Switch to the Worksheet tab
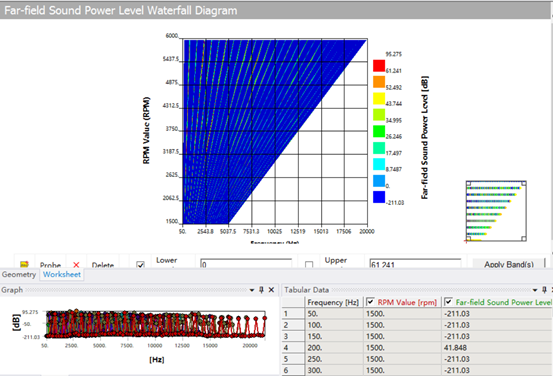 [62, 274]
